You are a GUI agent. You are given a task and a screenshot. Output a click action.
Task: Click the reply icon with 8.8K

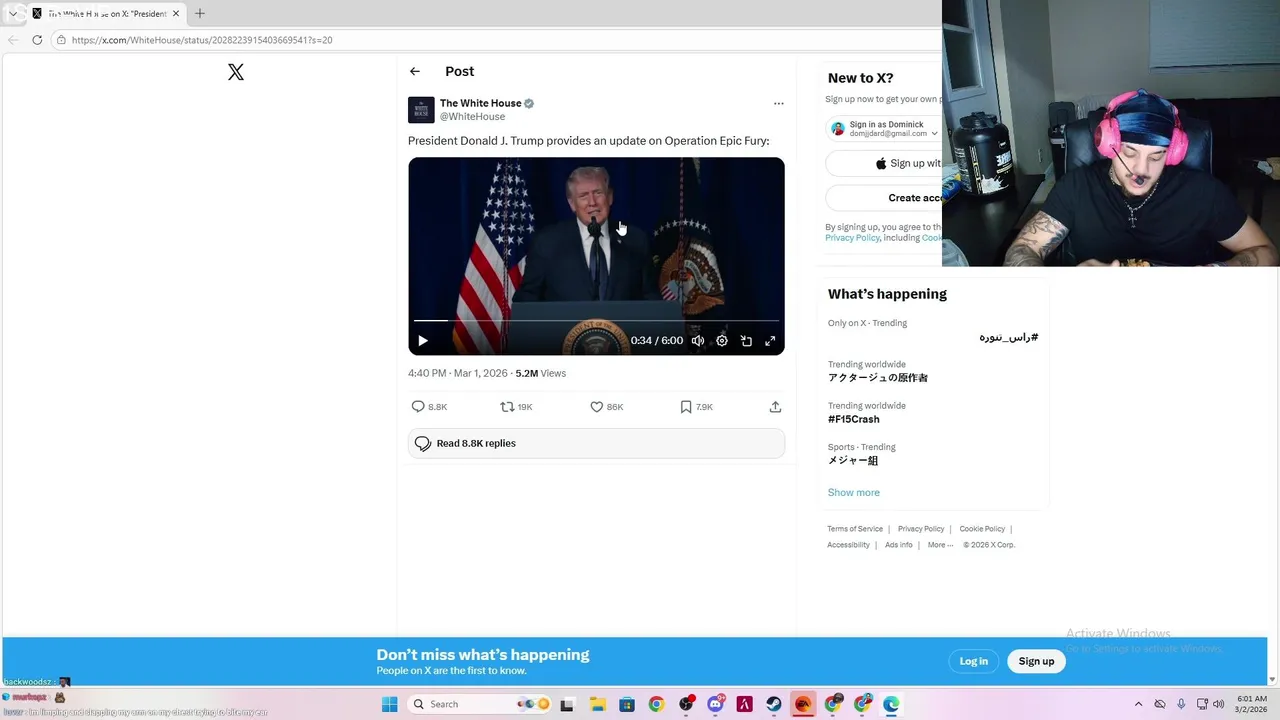418,407
